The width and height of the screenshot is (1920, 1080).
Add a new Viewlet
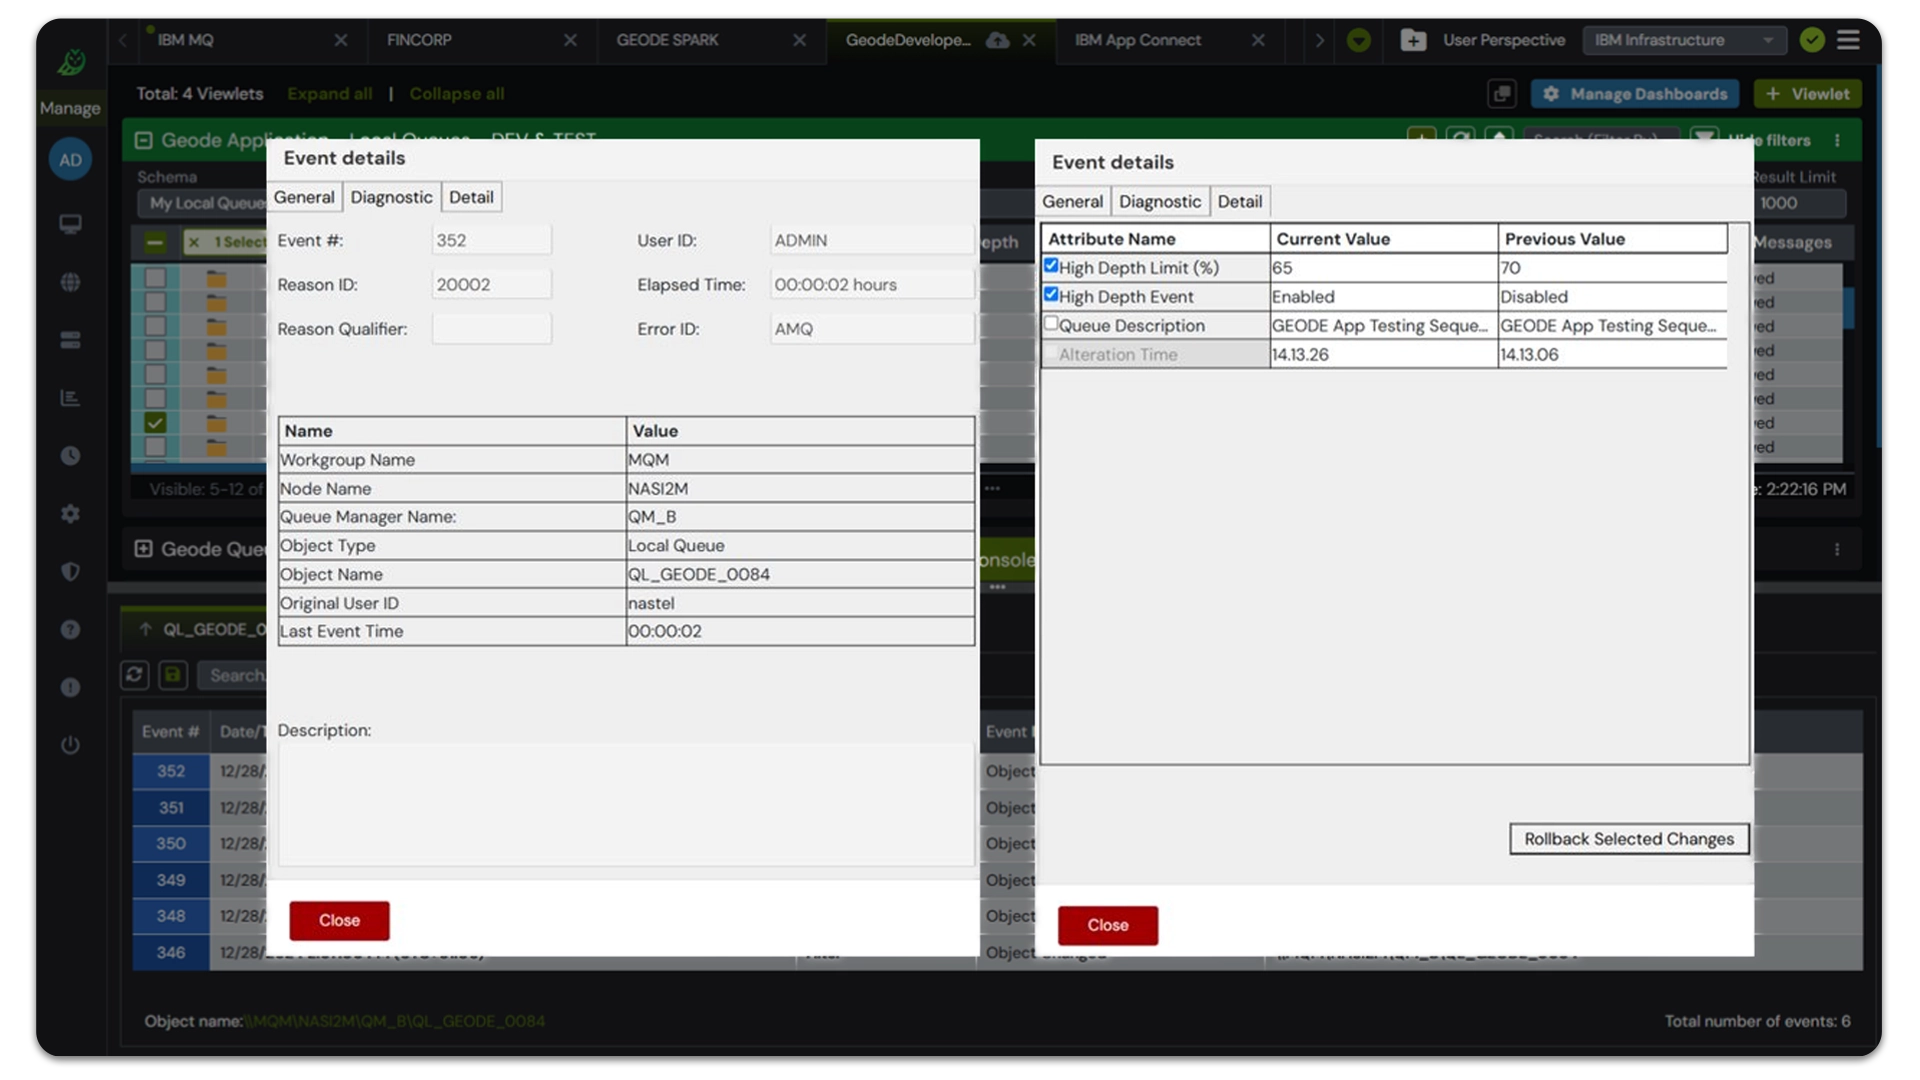[1808, 94]
